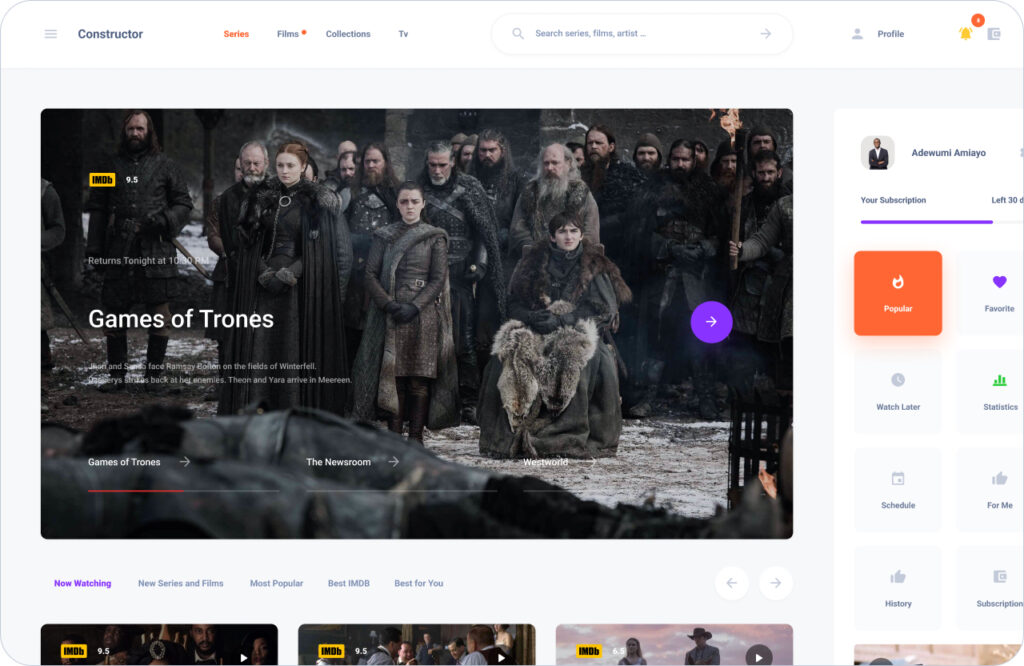This screenshot has width=1024, height=666.
Task: Click the notification bell icon
Action: tap(965, 34)
